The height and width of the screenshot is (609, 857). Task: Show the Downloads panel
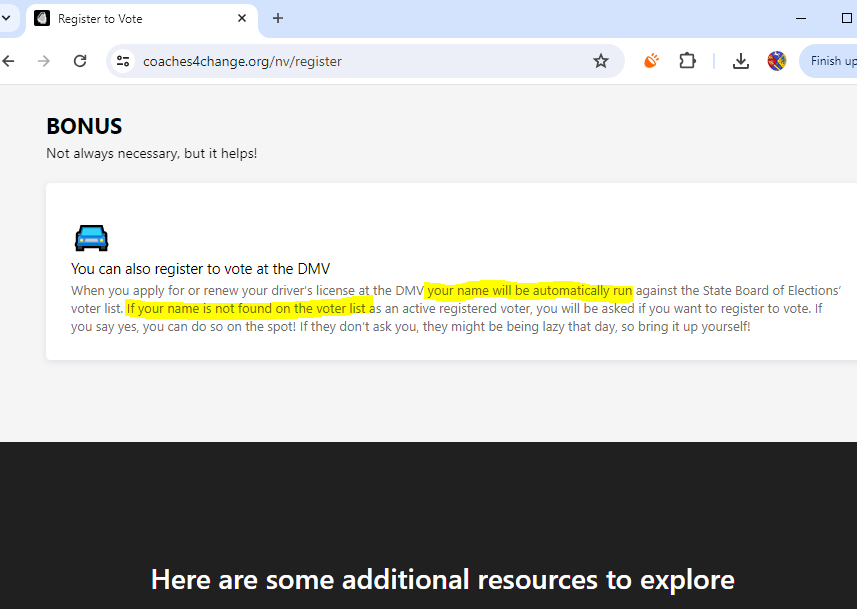(x=741, y=61)
